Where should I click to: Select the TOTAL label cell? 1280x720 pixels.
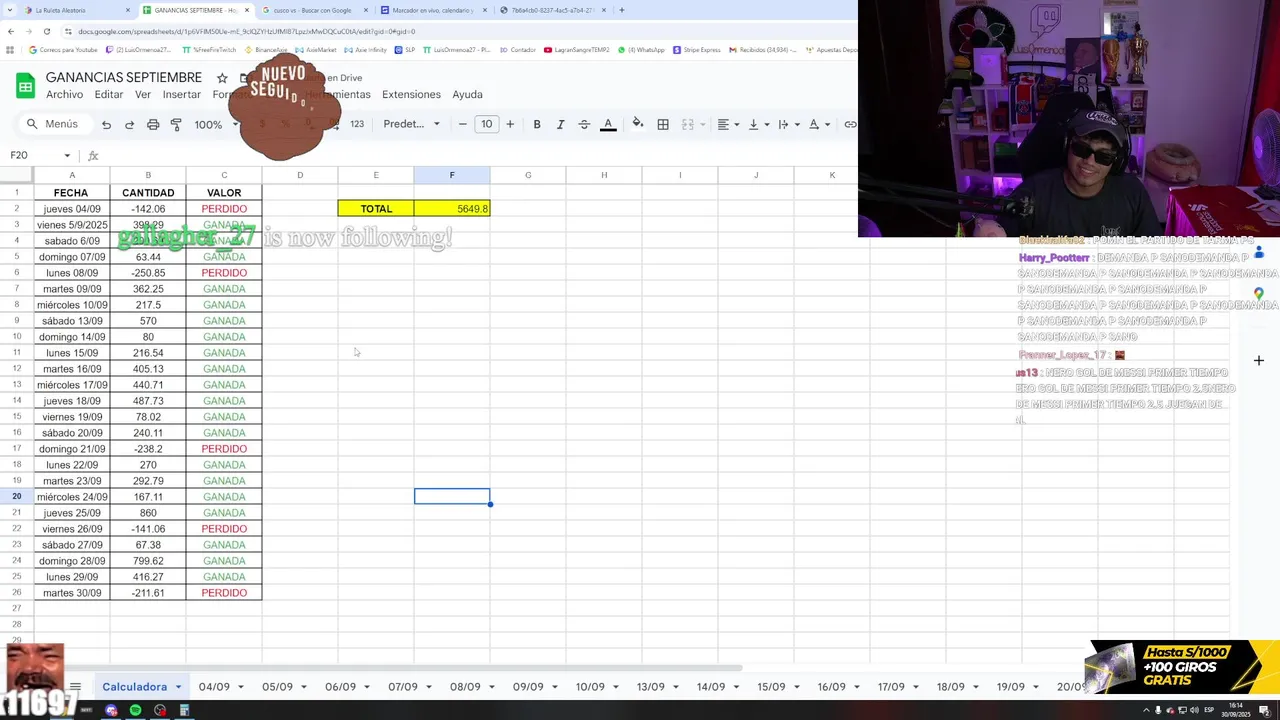pyautogui.click(x=376, y=209)
